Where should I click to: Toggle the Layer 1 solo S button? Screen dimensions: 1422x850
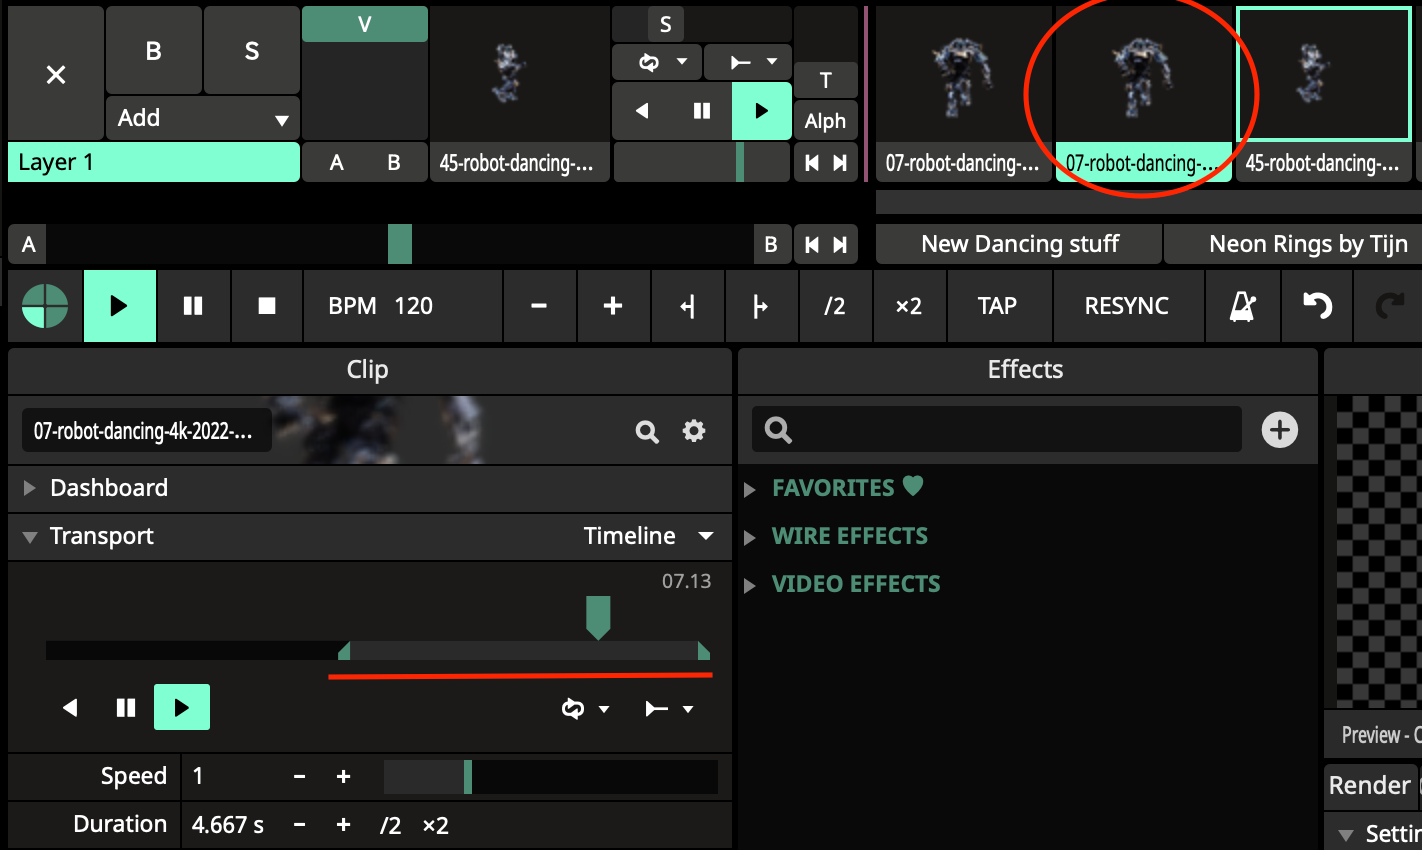pyautogui.click(x=252, y=51)
